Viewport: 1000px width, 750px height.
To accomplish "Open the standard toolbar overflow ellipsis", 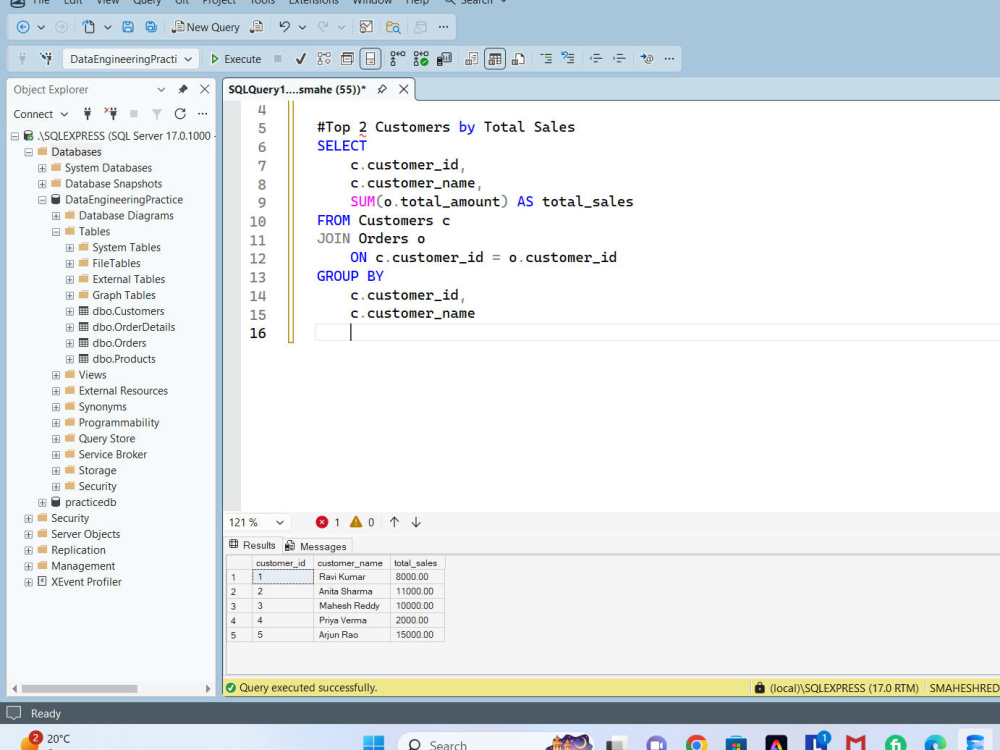I will point(443,27).
